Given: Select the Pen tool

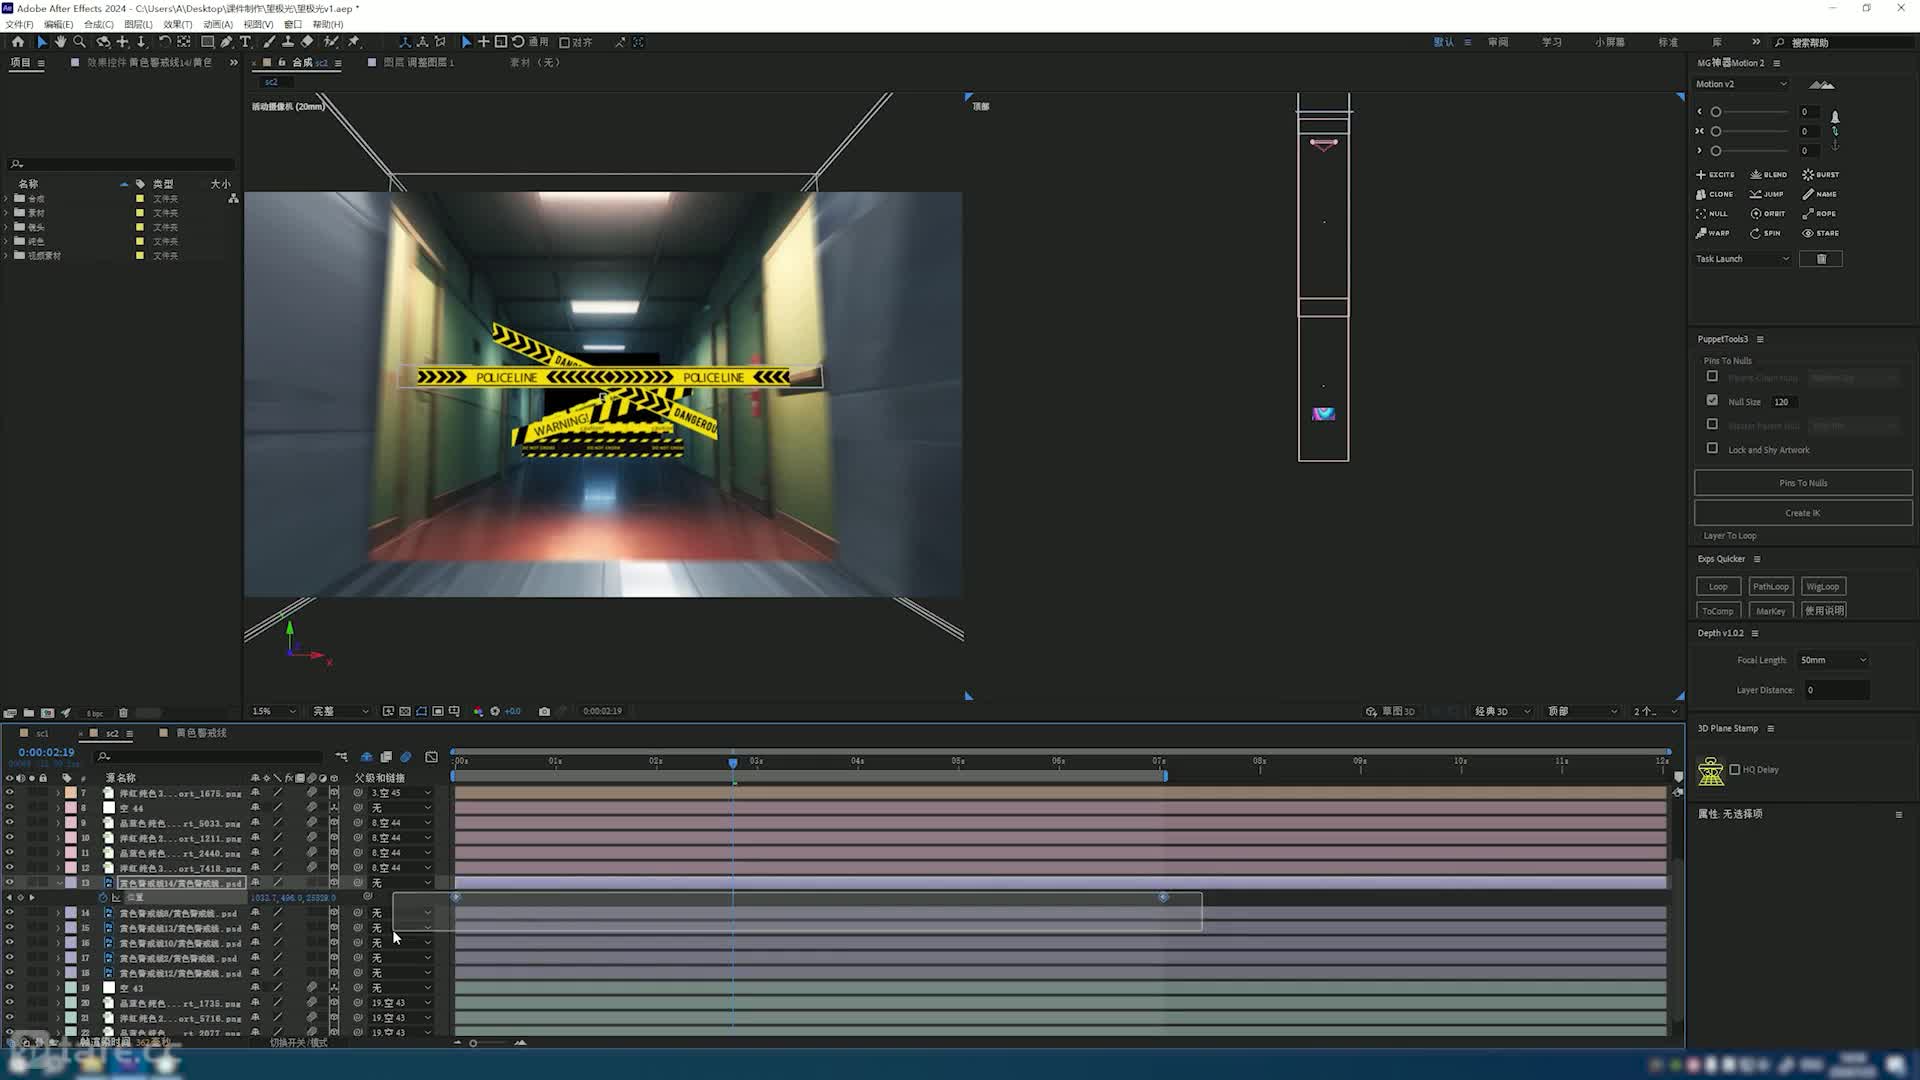Looking at the screenshot, I should (226, 42).
